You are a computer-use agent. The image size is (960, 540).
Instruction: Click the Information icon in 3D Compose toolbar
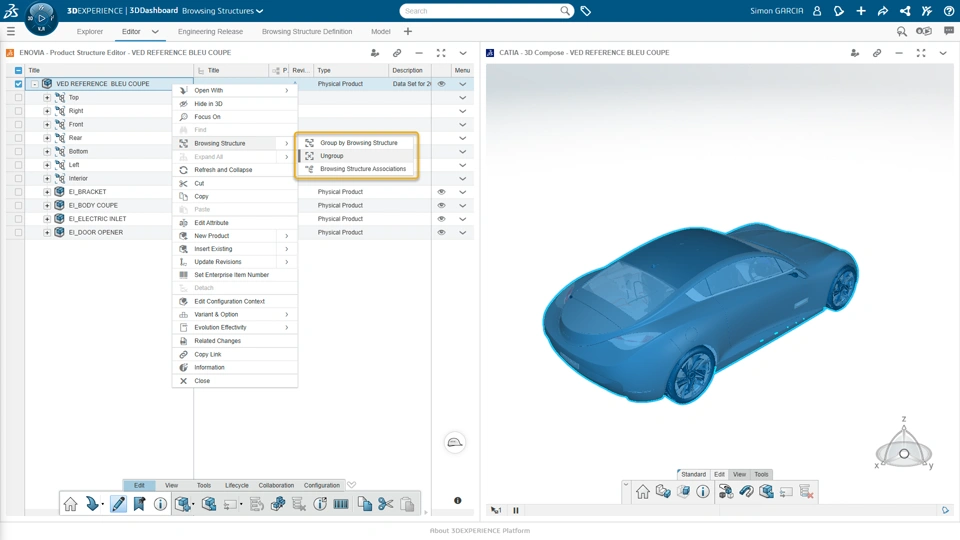(x=703, y=492)
